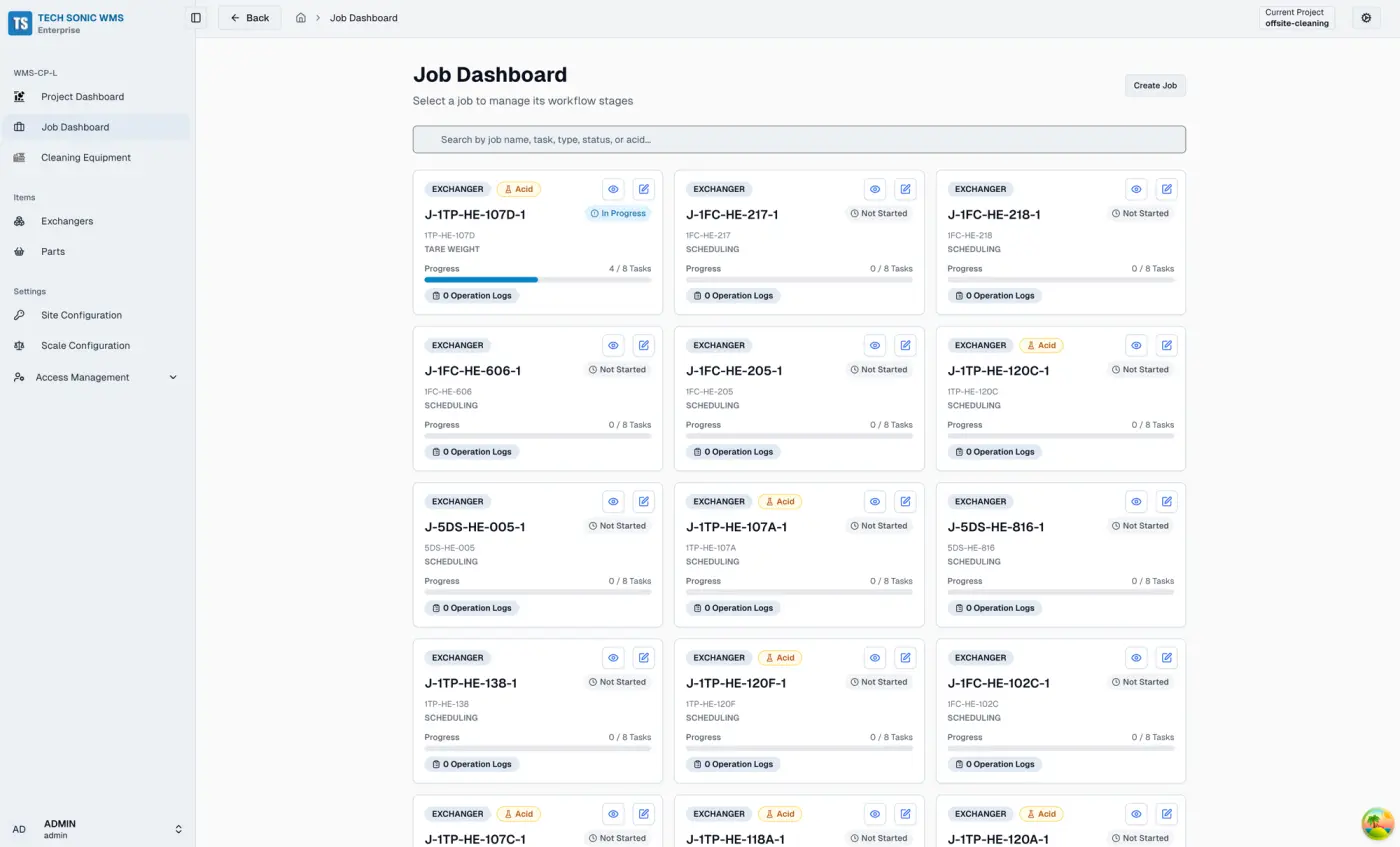1400x847 pixels.
Task: Edit job J-1TP-HE-138-1
Action: pyautogui.click(x=644, y=657)
